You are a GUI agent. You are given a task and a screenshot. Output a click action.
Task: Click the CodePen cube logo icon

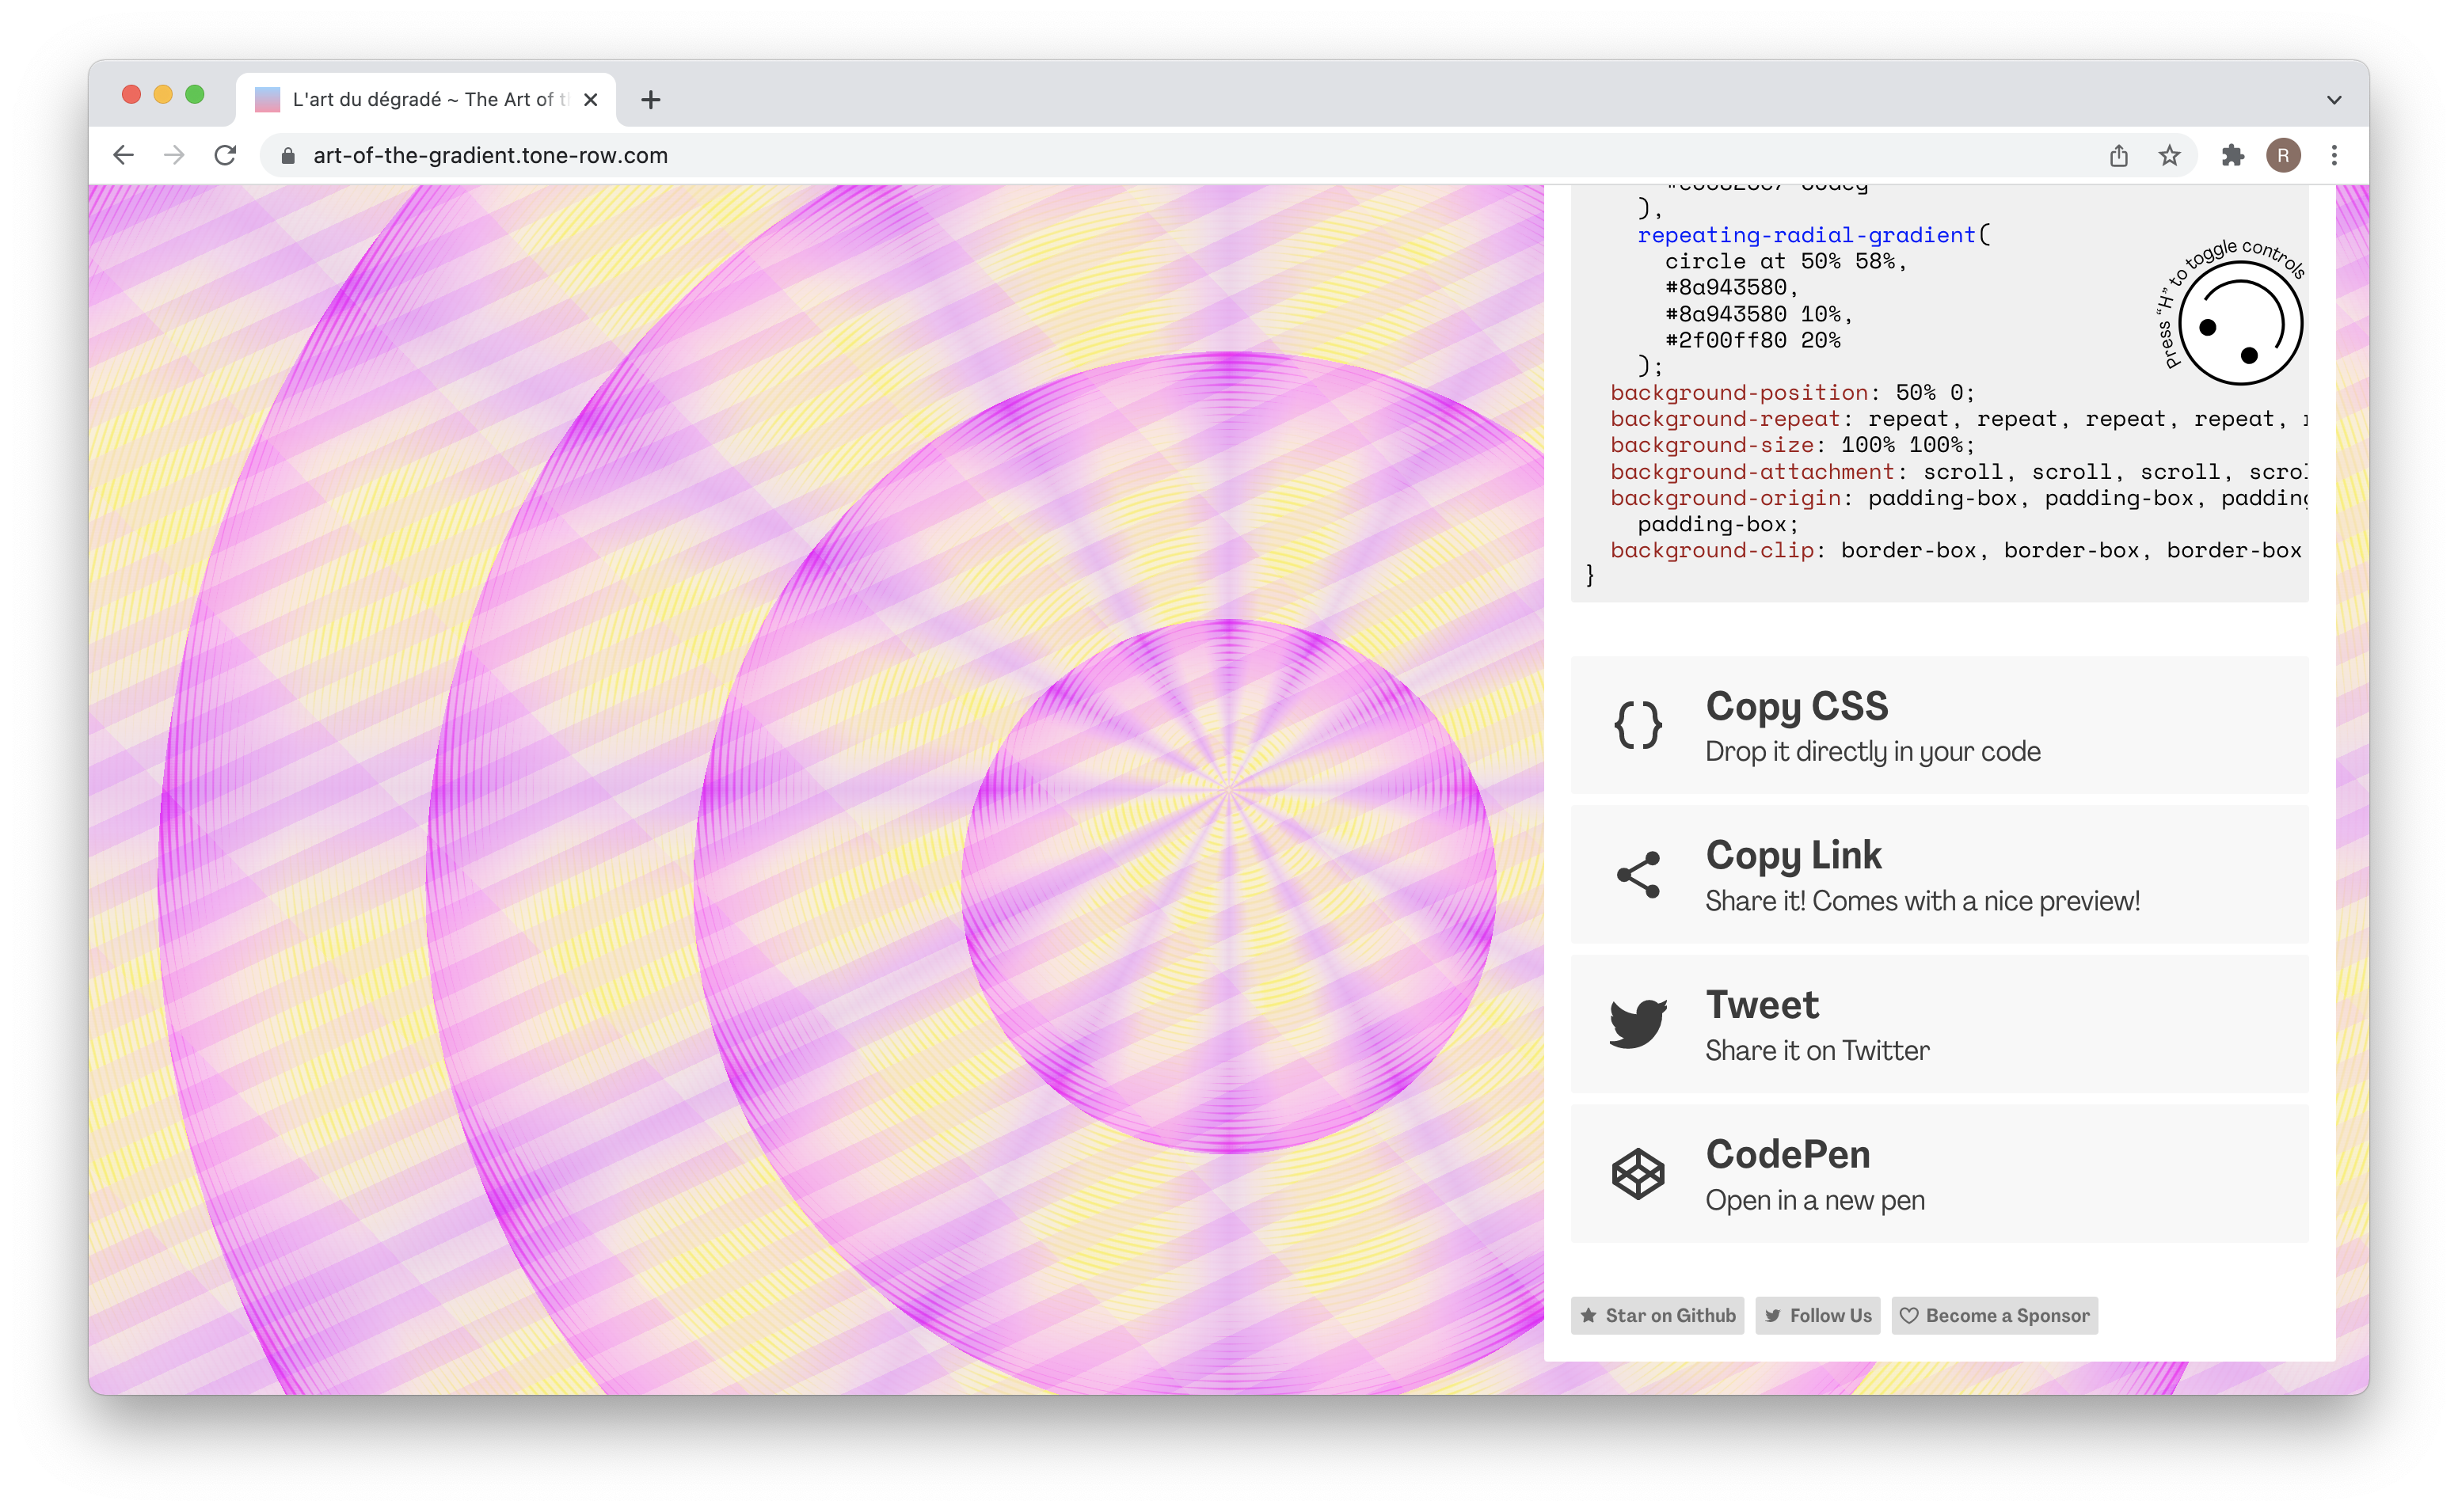pos(1637,1173)
